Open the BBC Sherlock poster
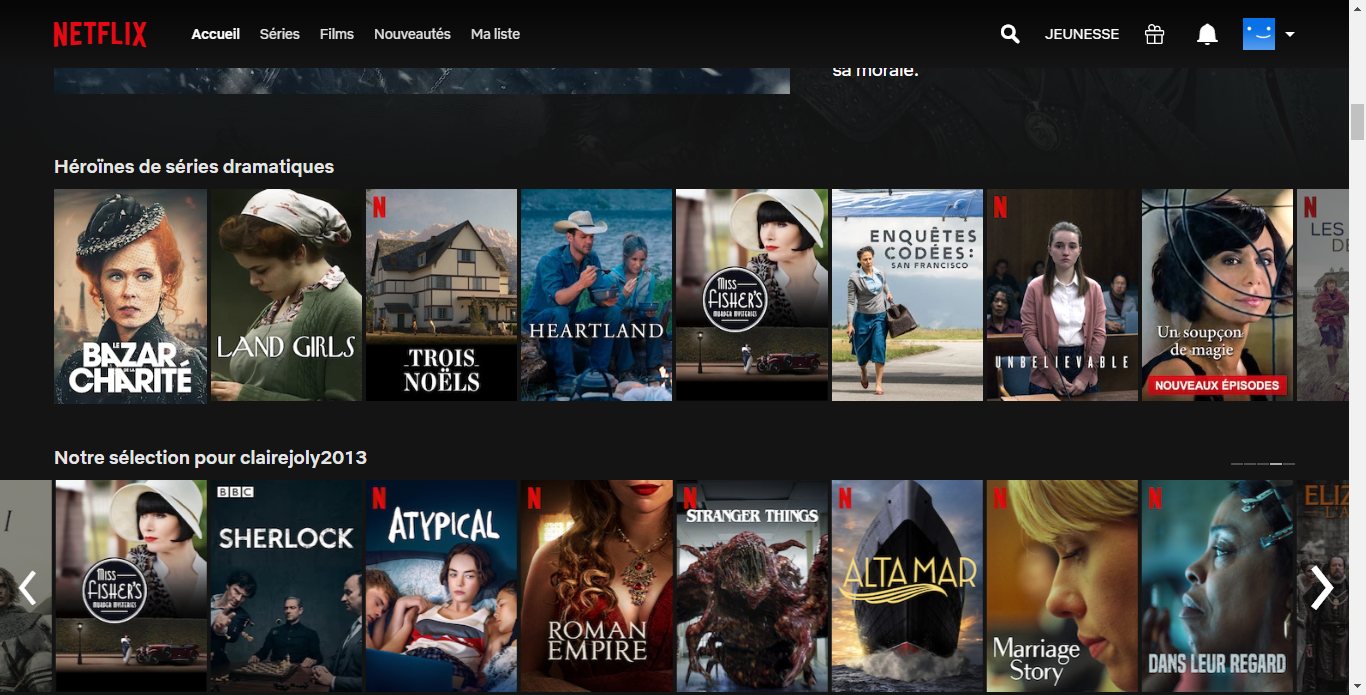The height and width of the screenshot is (695, 1366). tap(285, 585)
